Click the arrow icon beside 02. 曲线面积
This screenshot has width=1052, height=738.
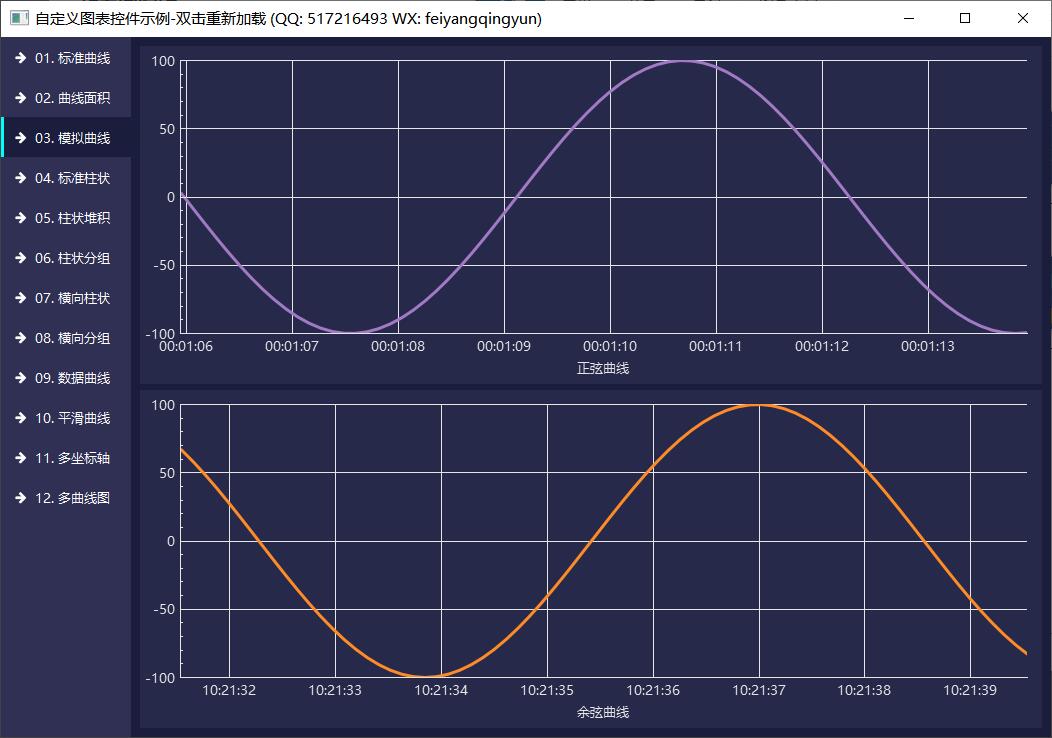[x=20, y=98]
